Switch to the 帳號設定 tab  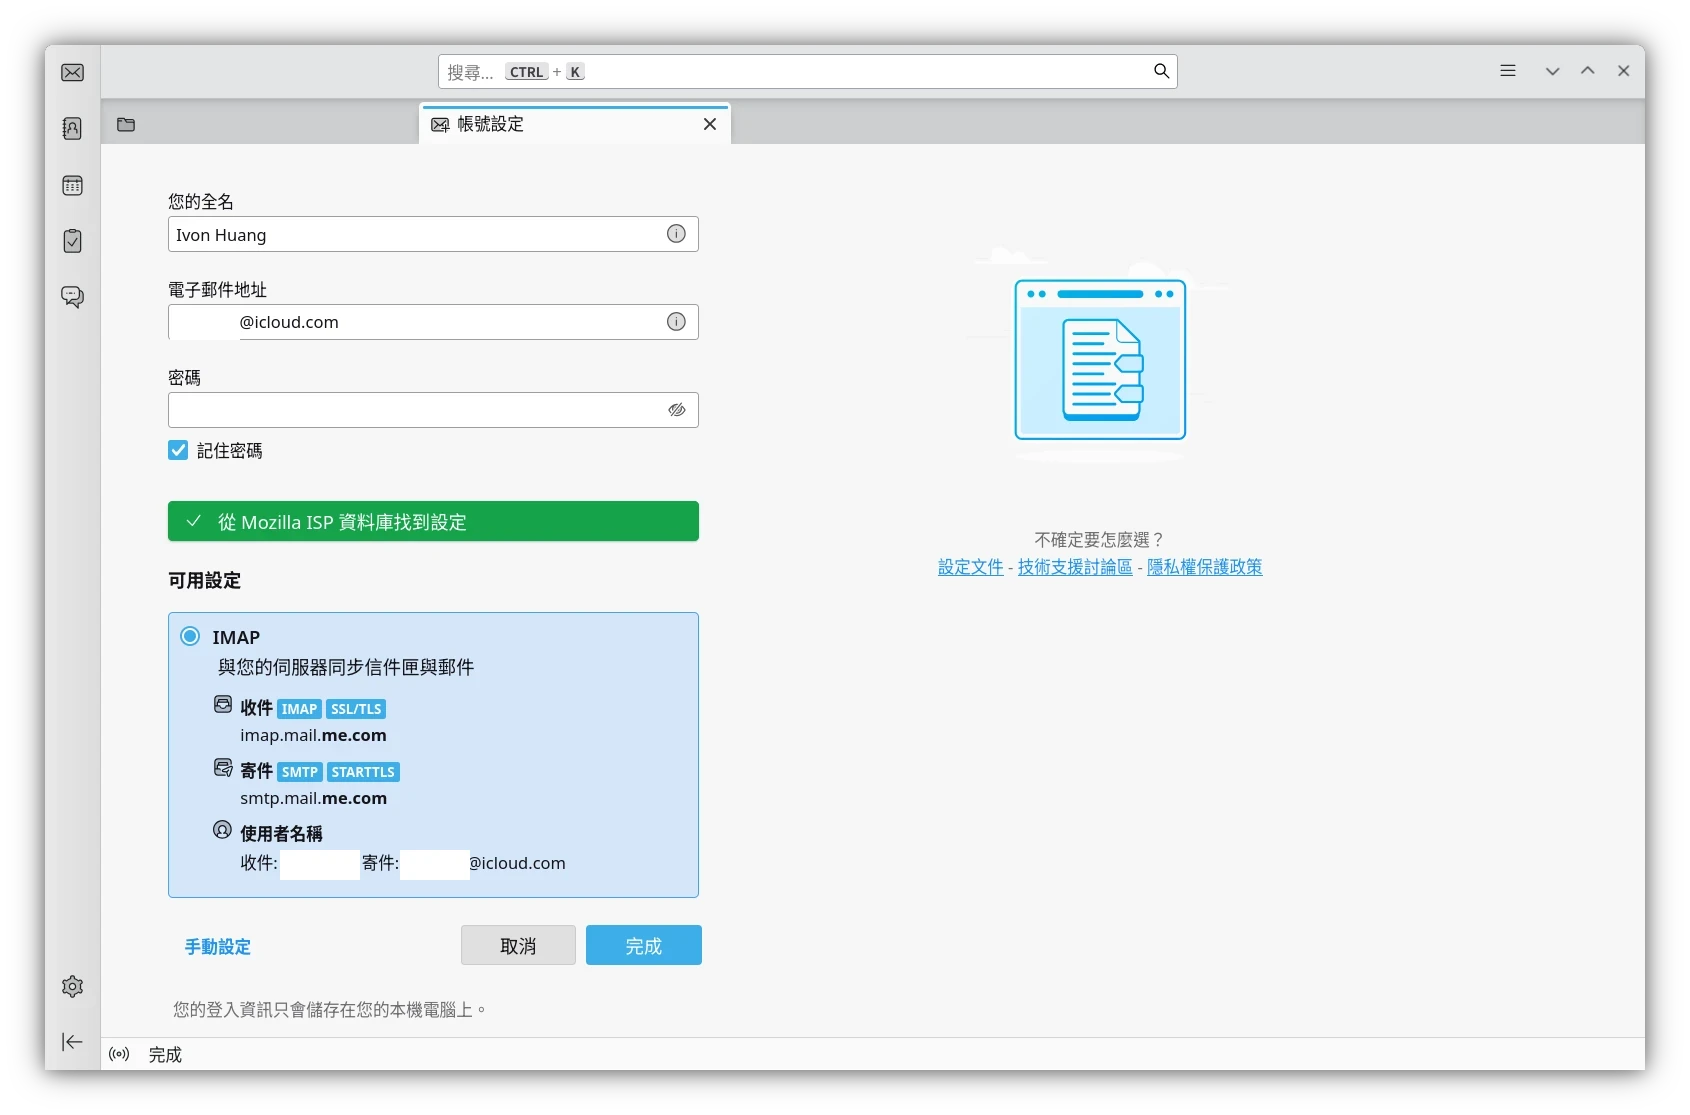tap(488, 123)
